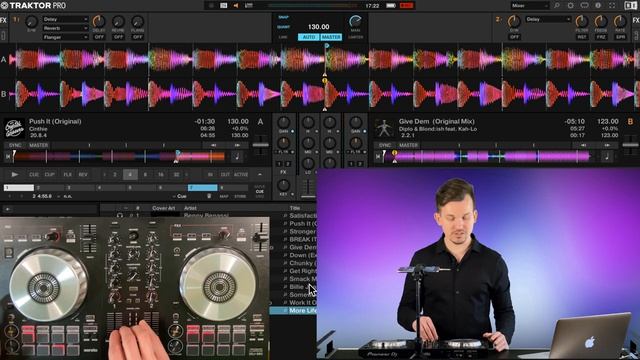This screenshot has height=360, width=640.
Task: Select loop size 8 on Deck A
Action: click(x=145, y=174)
